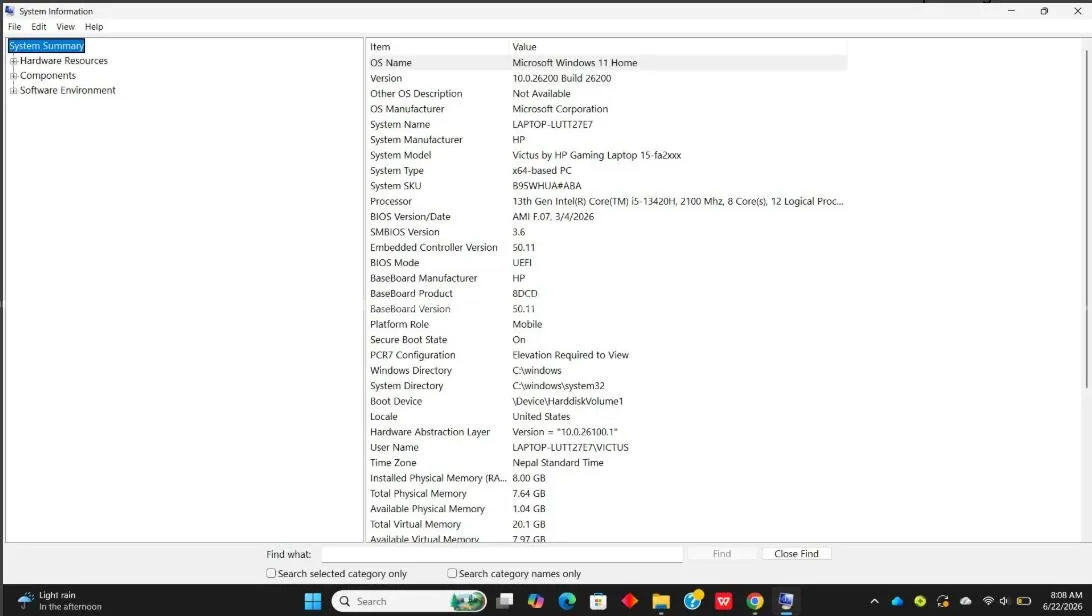
Task: Select the Total Virtual Memory row
Action: pos(607,524)
